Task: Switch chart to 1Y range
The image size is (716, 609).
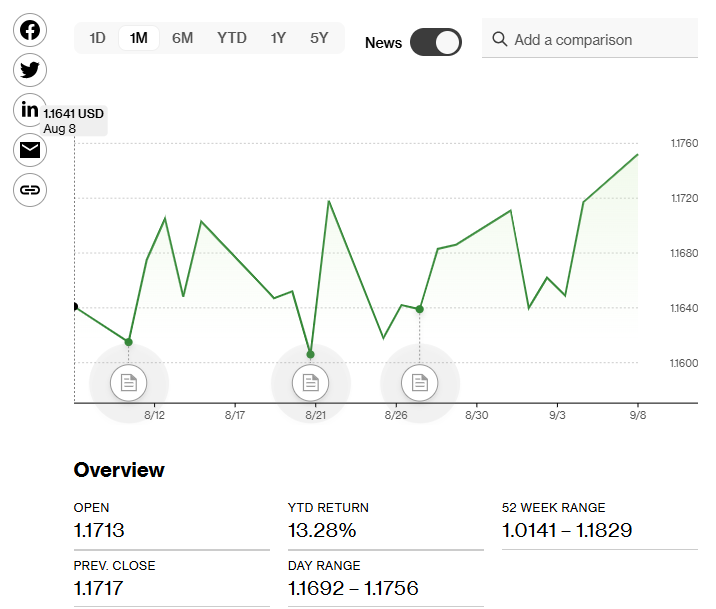Action: click(278, 38)
